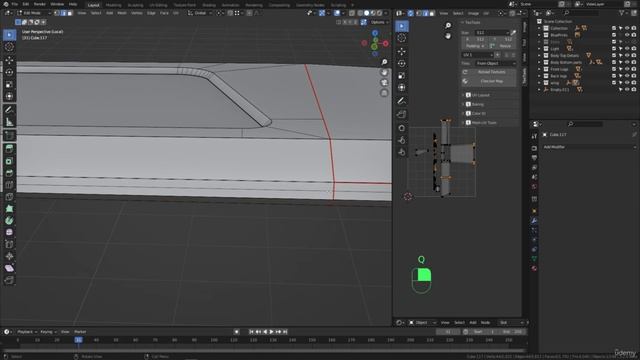The image size is (640, 360).
Task: Open the Add Modifier dropdown
Action: pos(589,147)
